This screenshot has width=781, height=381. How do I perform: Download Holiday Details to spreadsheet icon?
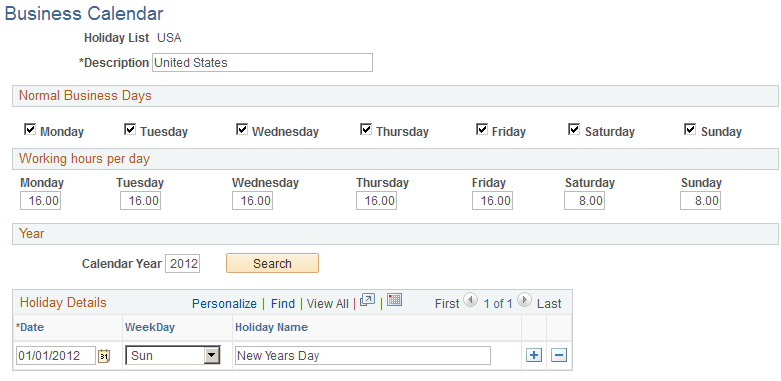point(394,300)
